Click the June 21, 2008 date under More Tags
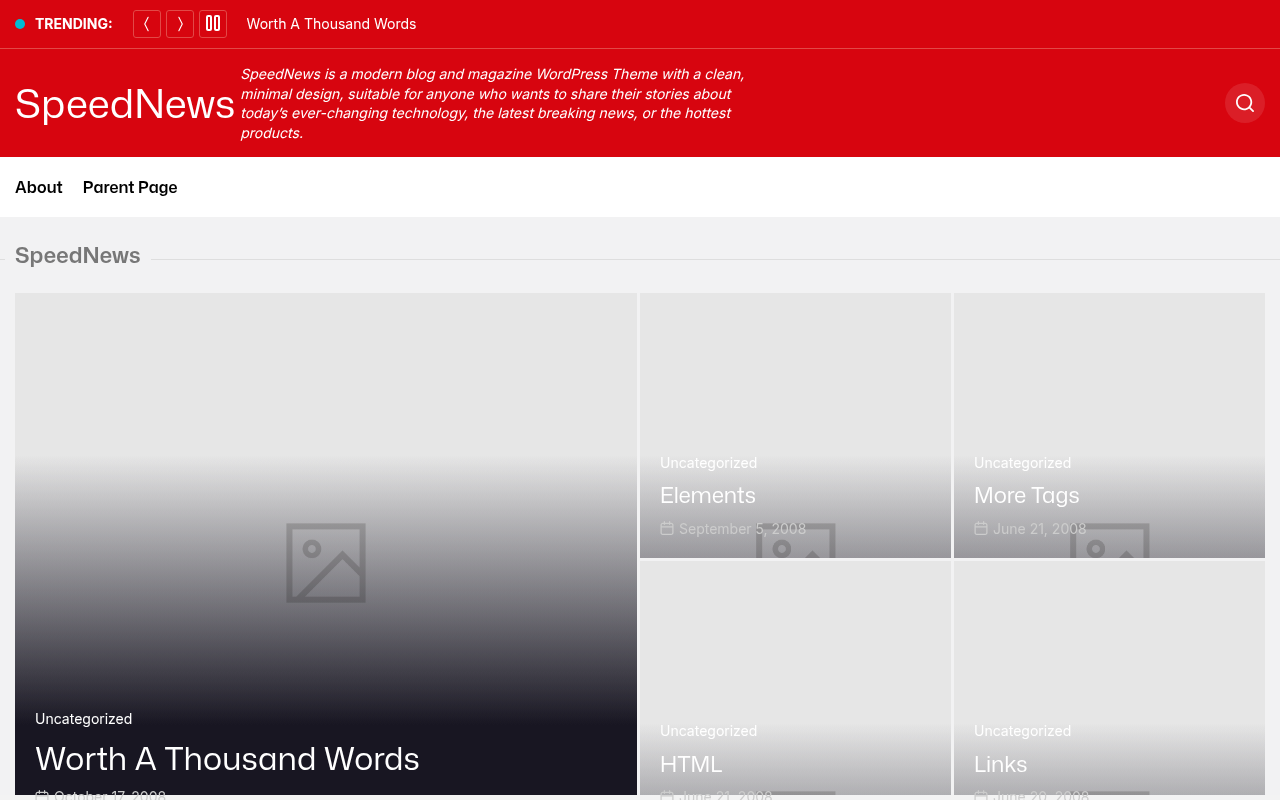Screen dimensions: 1280x800 point(1039,529)
